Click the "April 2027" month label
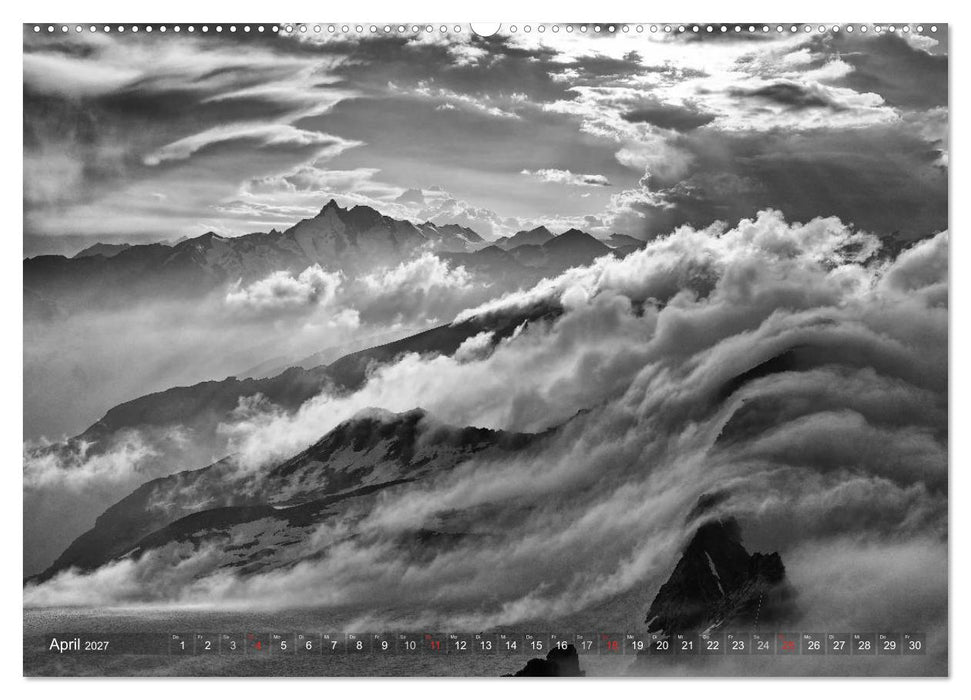 (79, 644)
